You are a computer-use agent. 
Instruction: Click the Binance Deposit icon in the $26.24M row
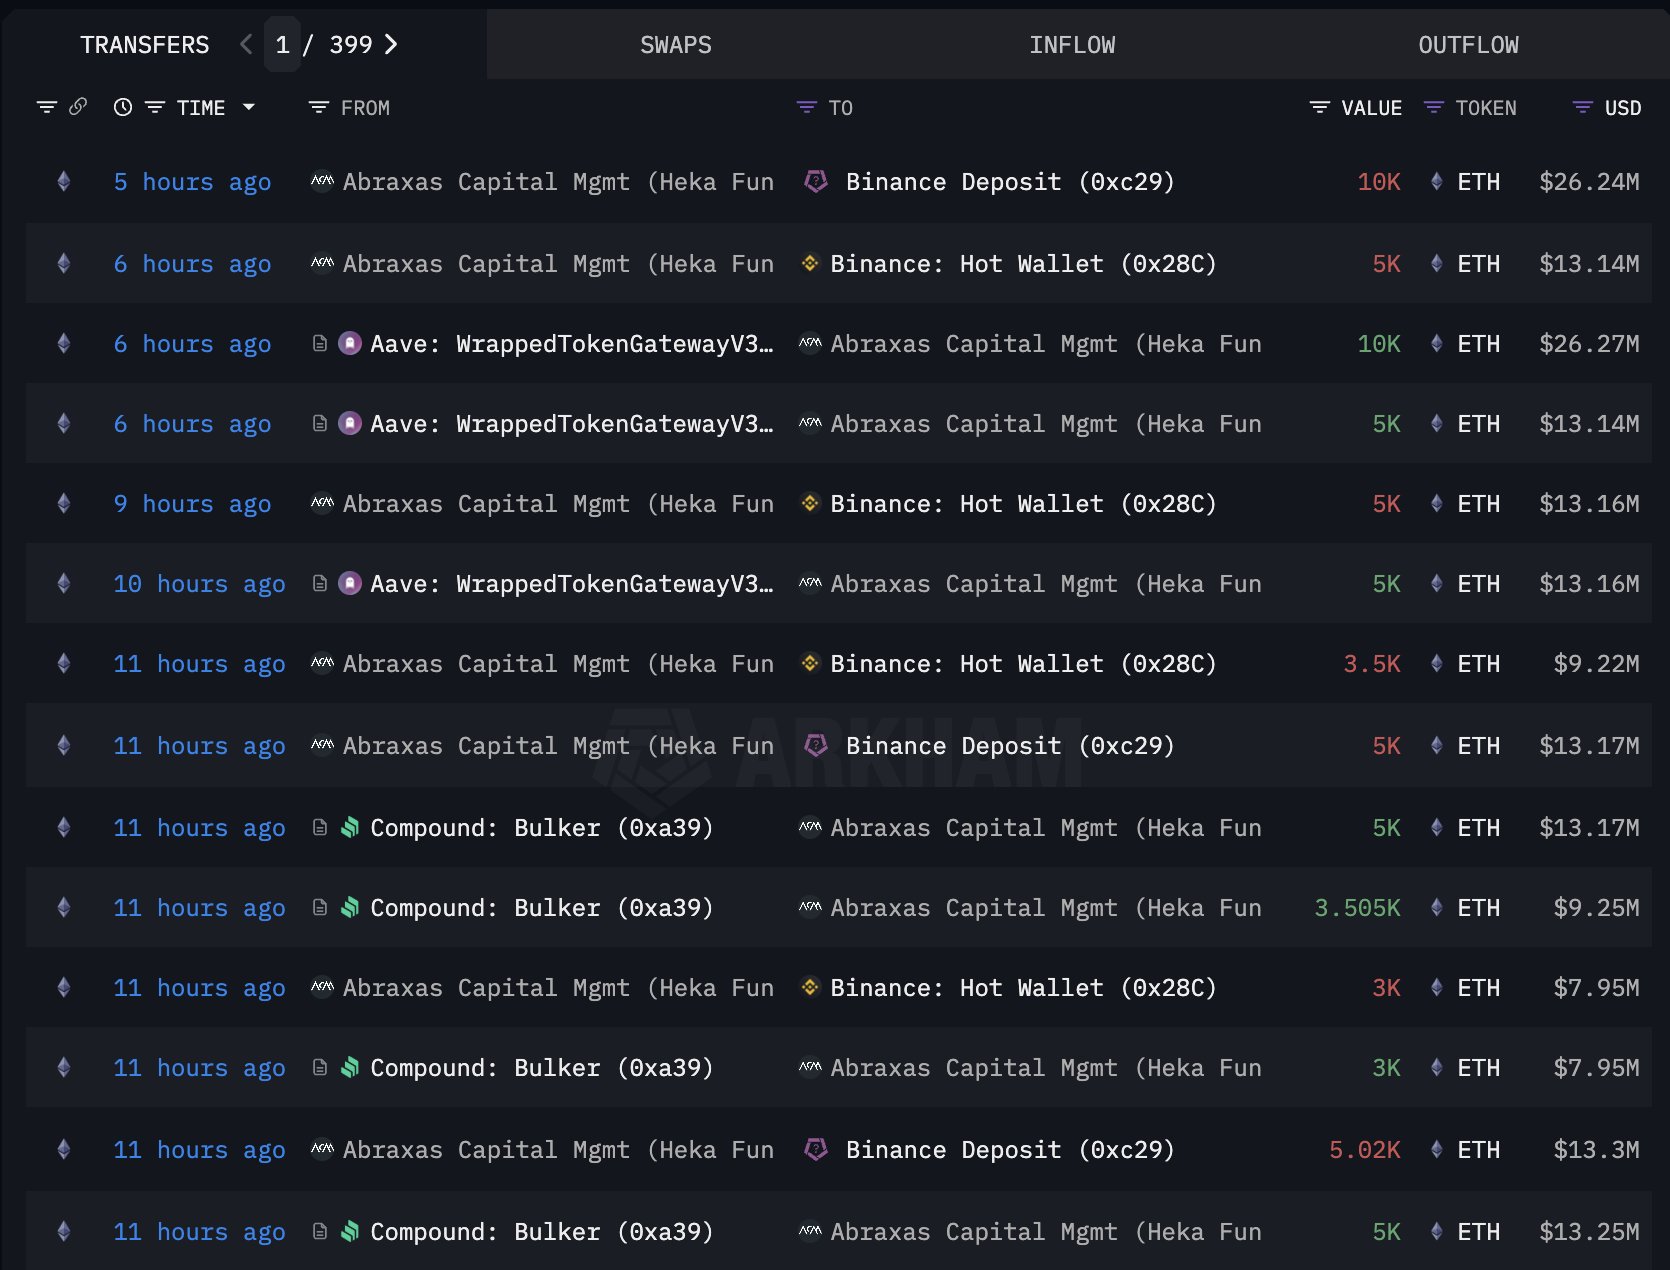816,181
